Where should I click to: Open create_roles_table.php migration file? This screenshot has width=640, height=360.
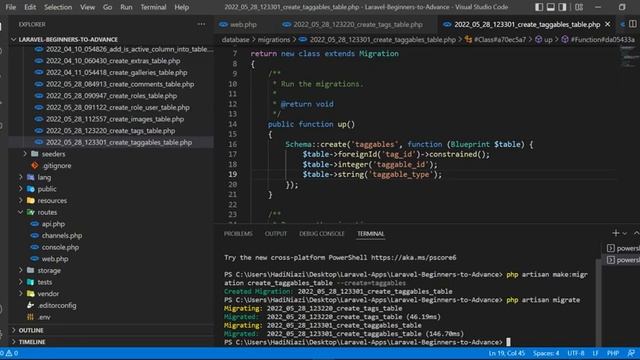111,96
